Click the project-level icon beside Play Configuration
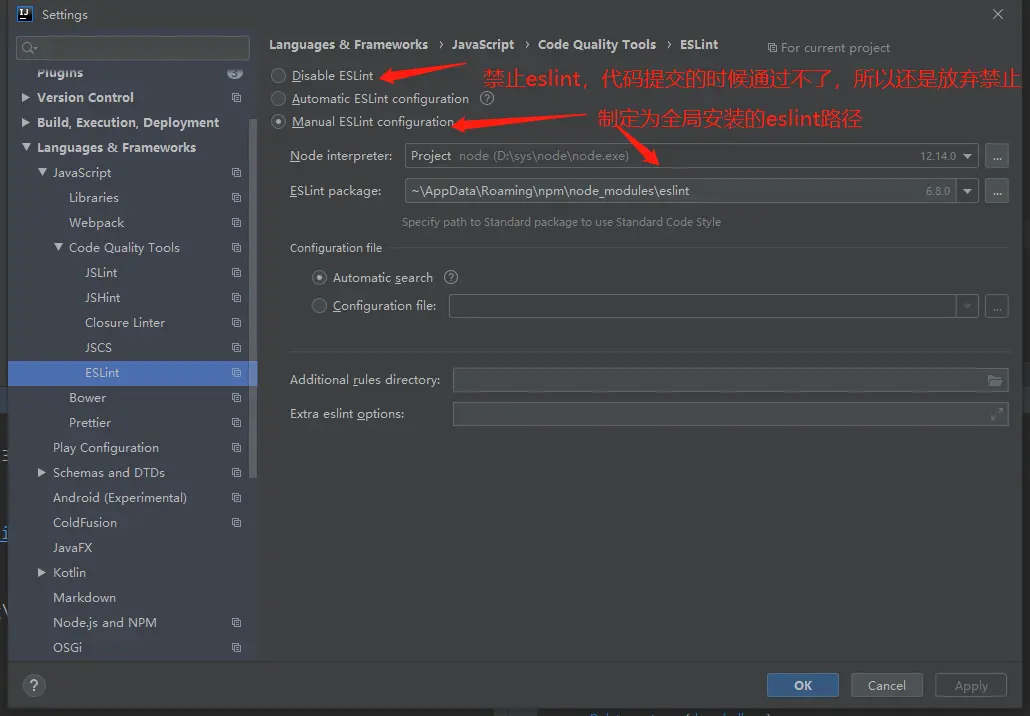The width and height of the screenshot is (1030, 716). 236,447
